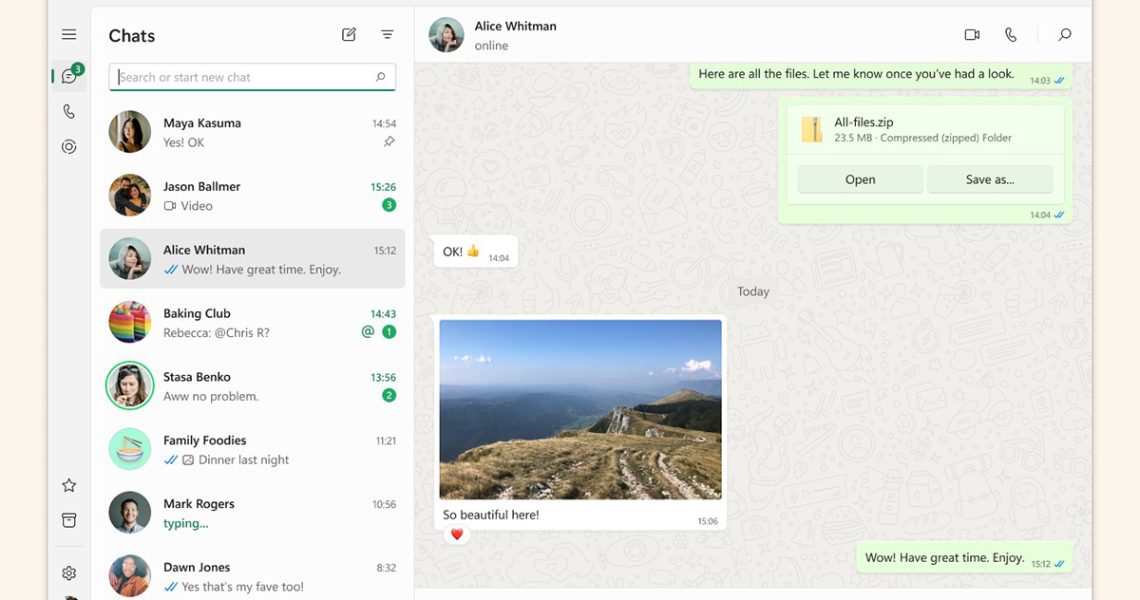Focus the Search or start new chat field
The width and height of the screenshot is (1140, 600).
(x=252, y=77)
